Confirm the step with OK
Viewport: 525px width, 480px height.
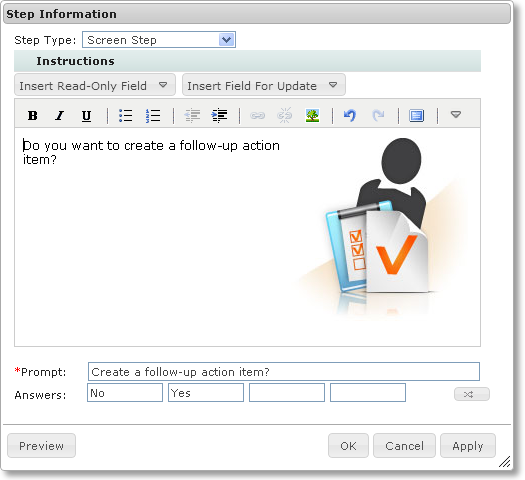[348, 446]
